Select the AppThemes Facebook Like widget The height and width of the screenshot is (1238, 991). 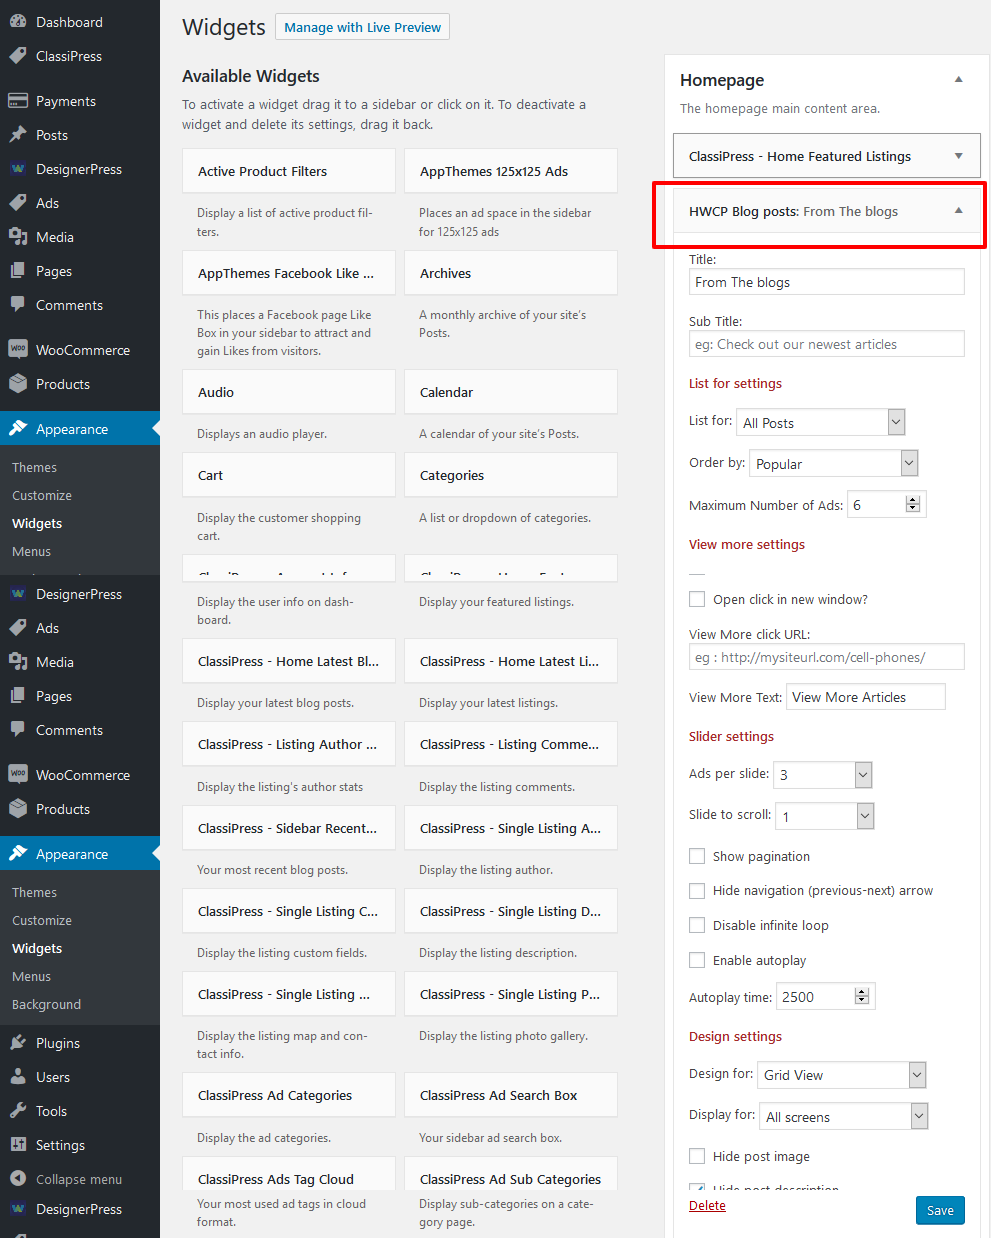pos(289,273)
